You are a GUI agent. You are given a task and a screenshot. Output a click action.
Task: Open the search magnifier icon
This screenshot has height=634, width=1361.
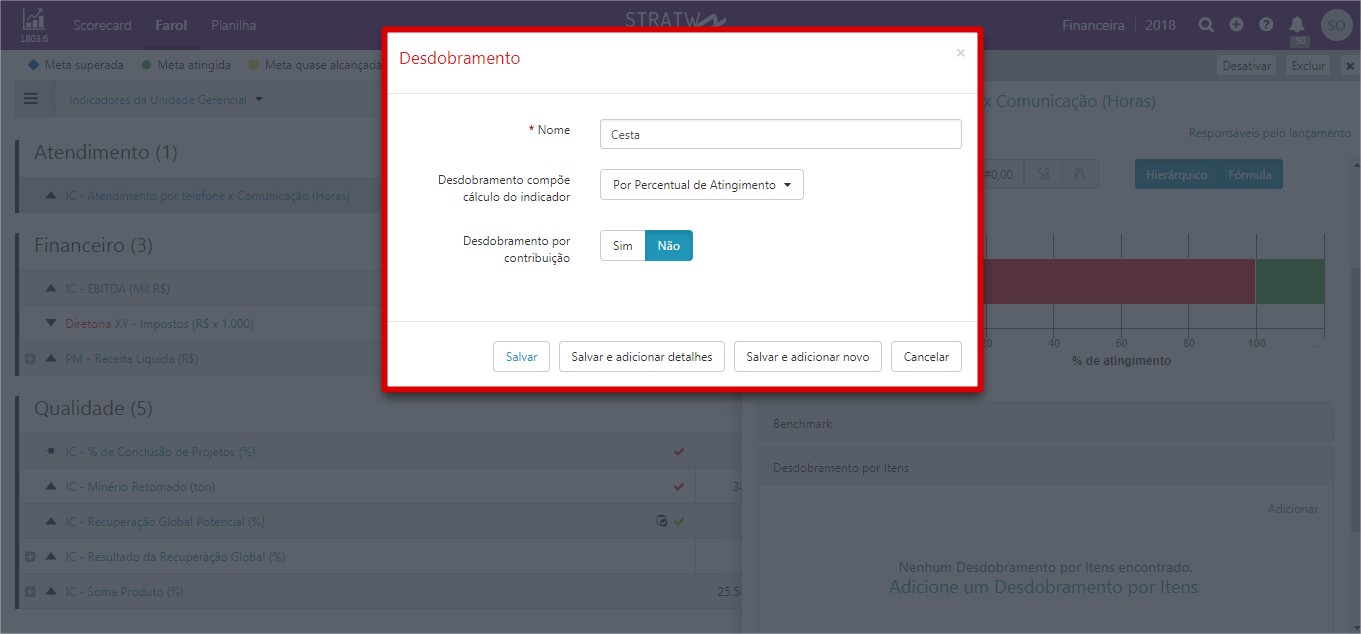coord(1207,25)
